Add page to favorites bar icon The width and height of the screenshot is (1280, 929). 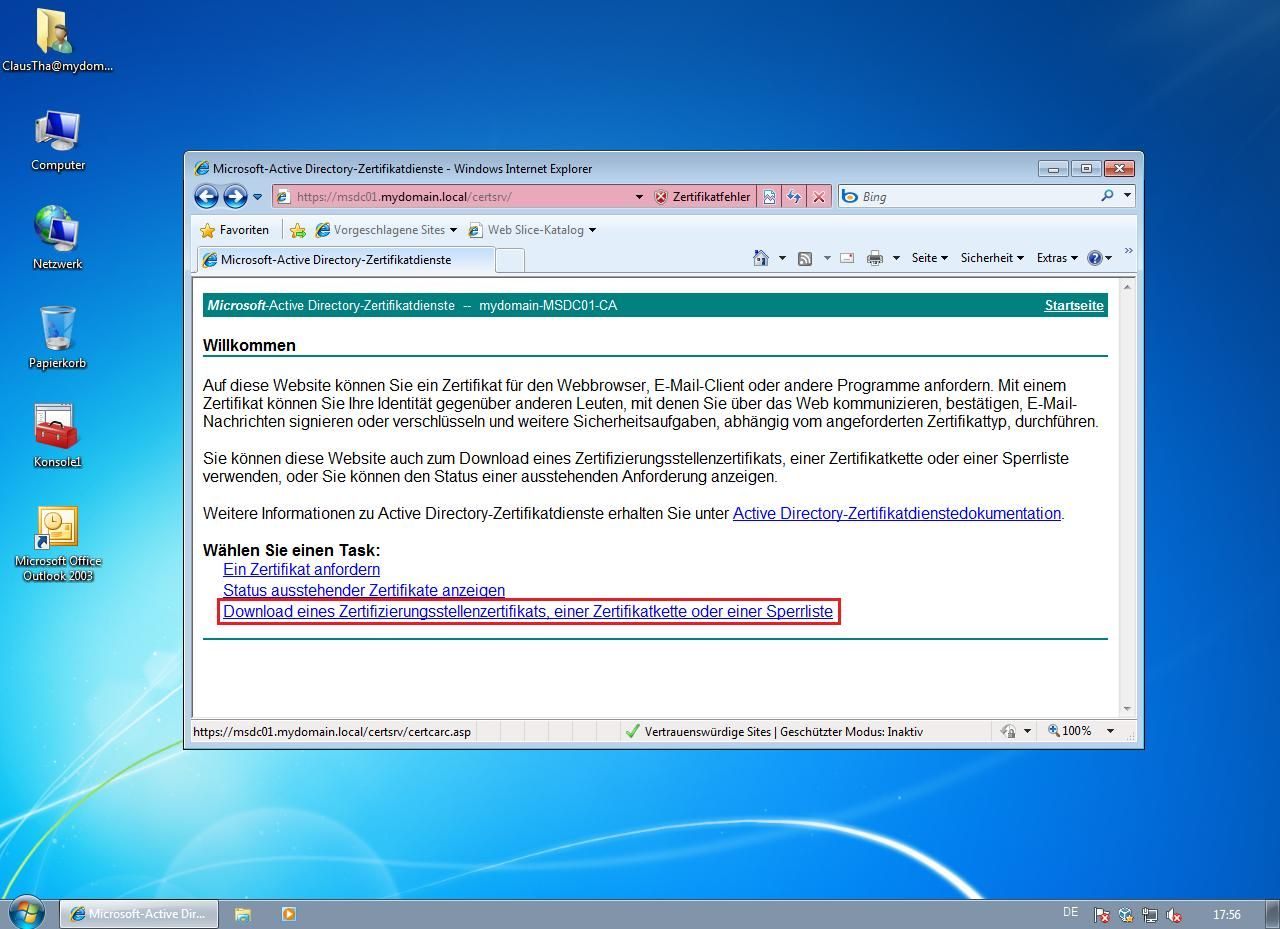tap(298, 230)
